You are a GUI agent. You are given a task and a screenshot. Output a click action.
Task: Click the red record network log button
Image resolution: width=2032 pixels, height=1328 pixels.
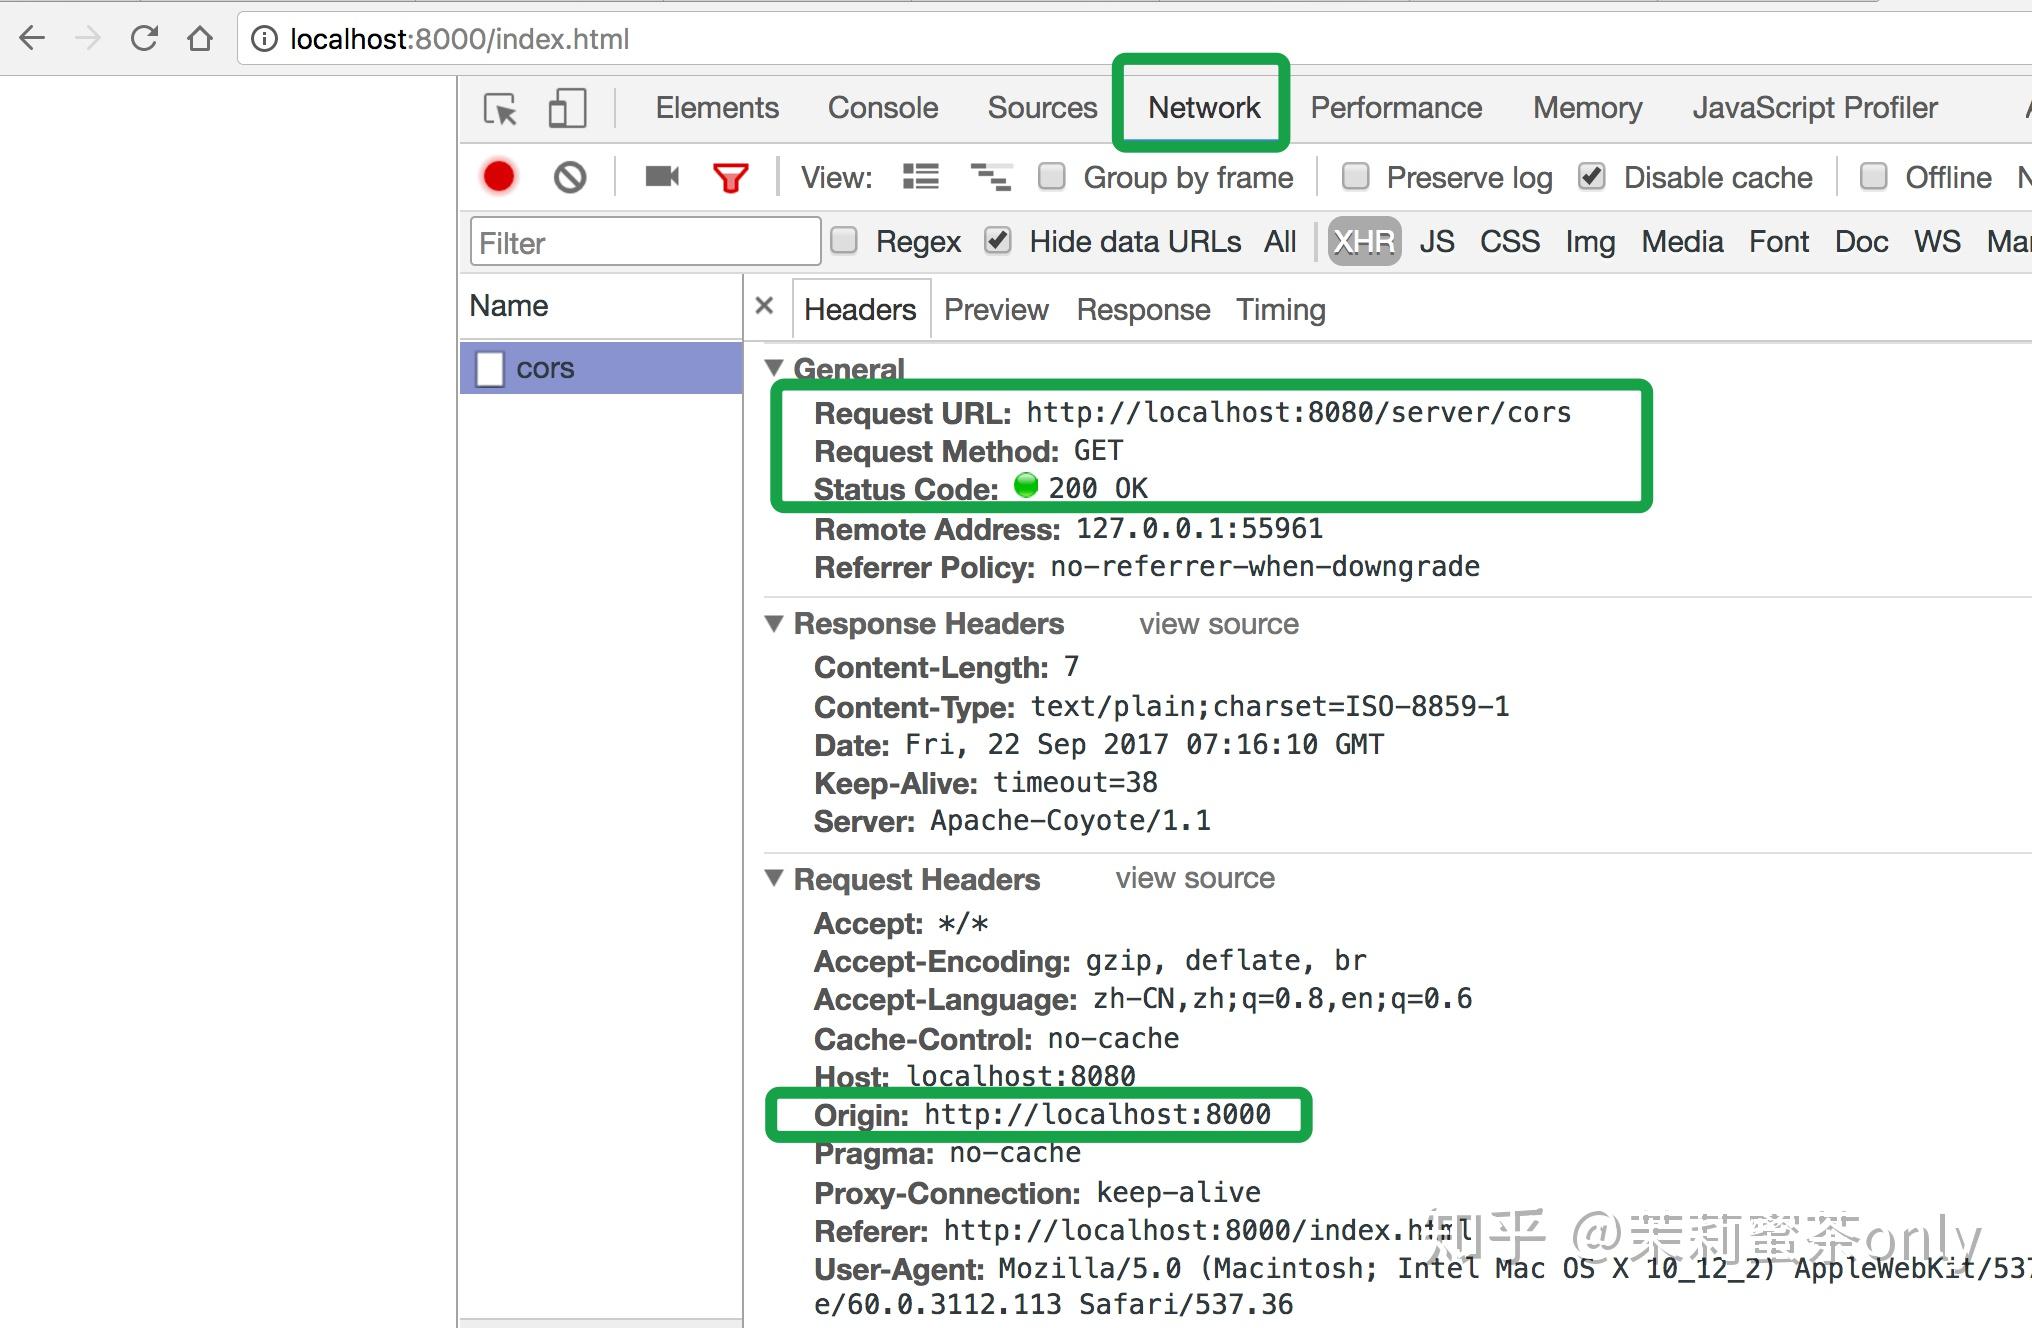click(498, 177)
